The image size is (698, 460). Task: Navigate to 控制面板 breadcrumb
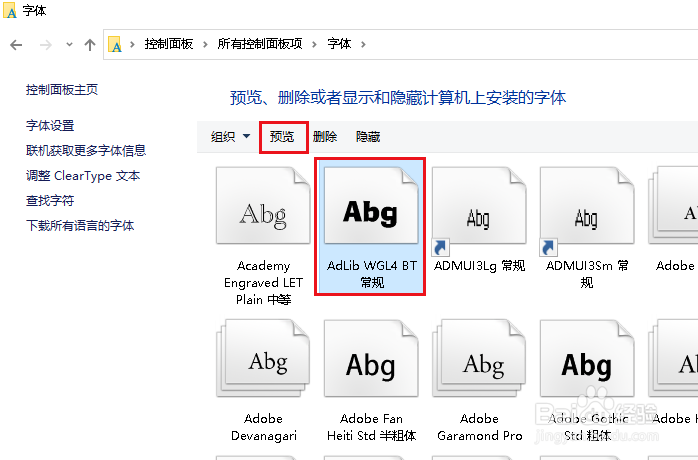click(x=169, y=44)
